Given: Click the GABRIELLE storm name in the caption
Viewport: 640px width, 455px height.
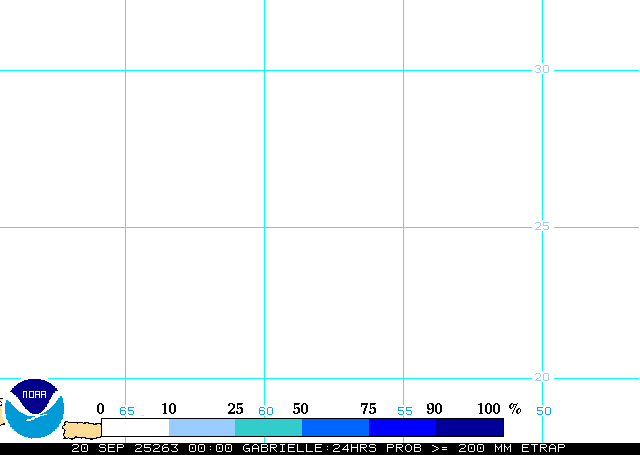Looking at the screenshot, I should coord(279,448).
